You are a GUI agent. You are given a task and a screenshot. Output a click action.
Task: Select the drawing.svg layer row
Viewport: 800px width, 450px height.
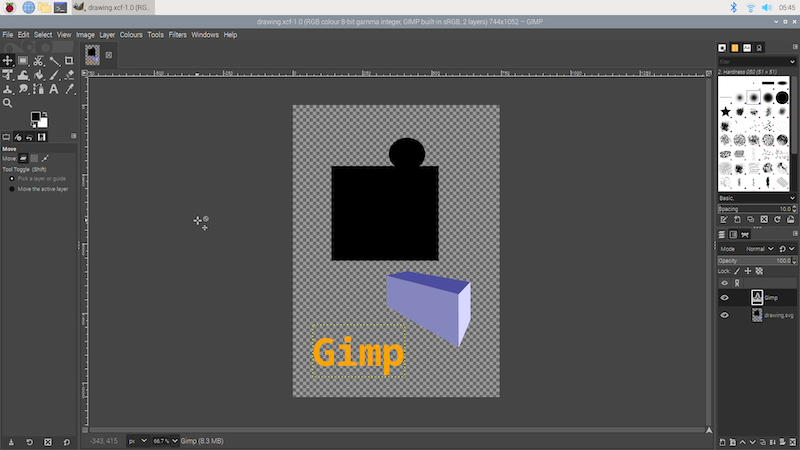click(x=757, y=315)
